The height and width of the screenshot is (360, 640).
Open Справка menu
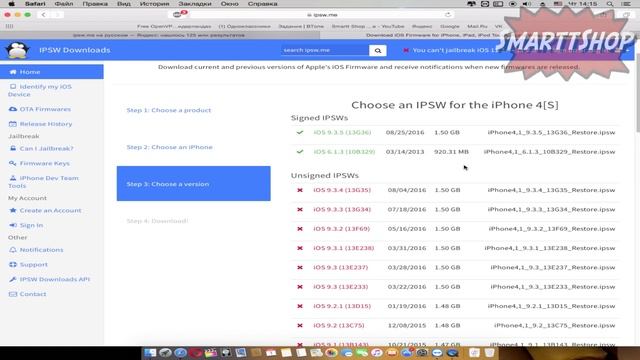point(262,4)
